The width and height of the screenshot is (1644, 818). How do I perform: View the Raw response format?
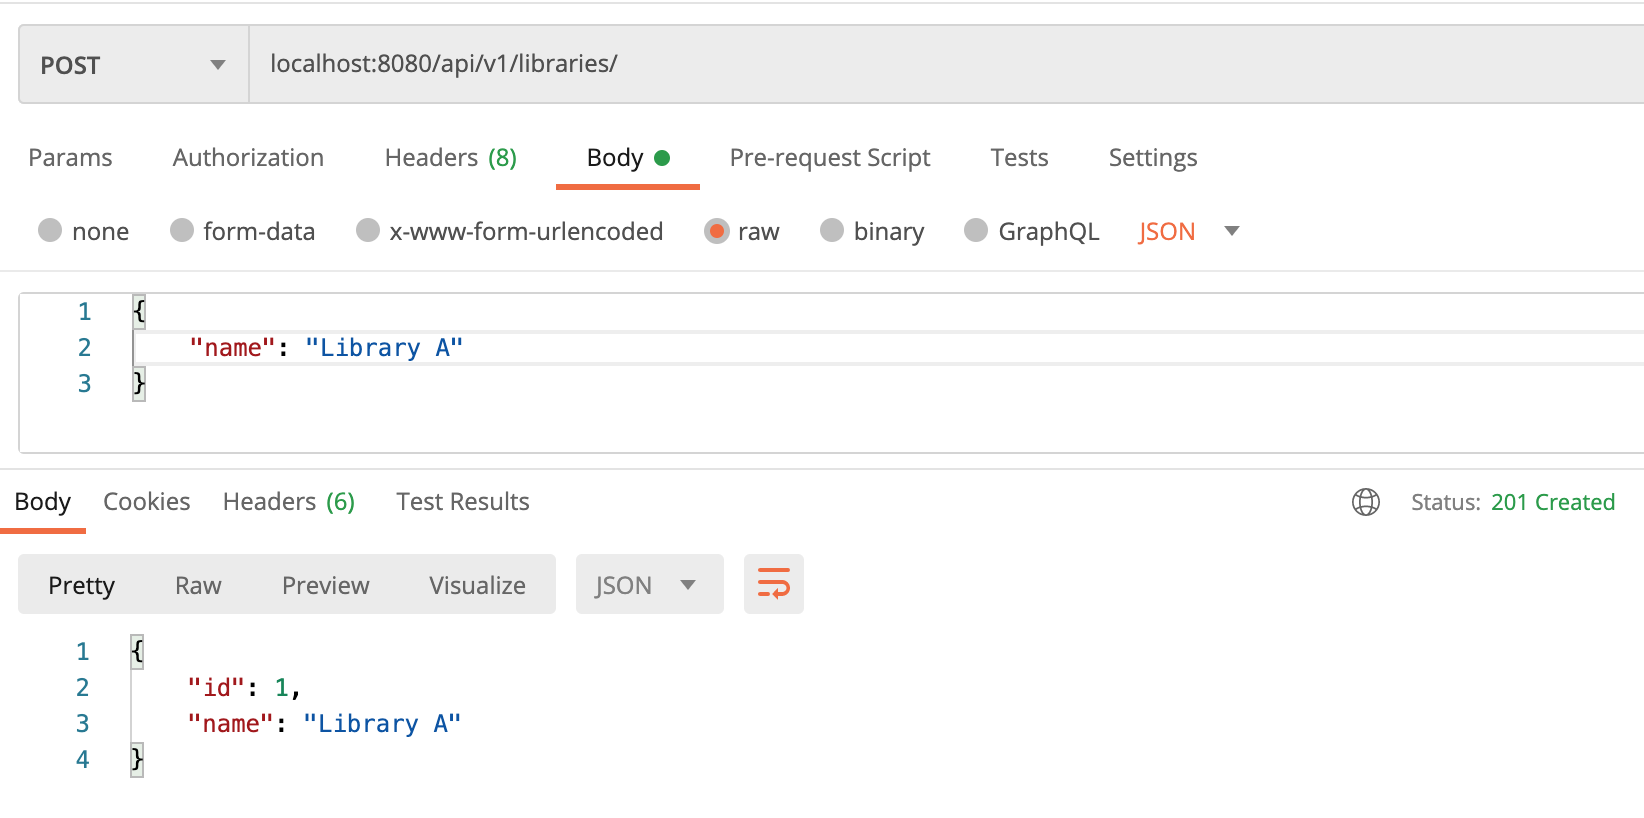tap(198, 585)
